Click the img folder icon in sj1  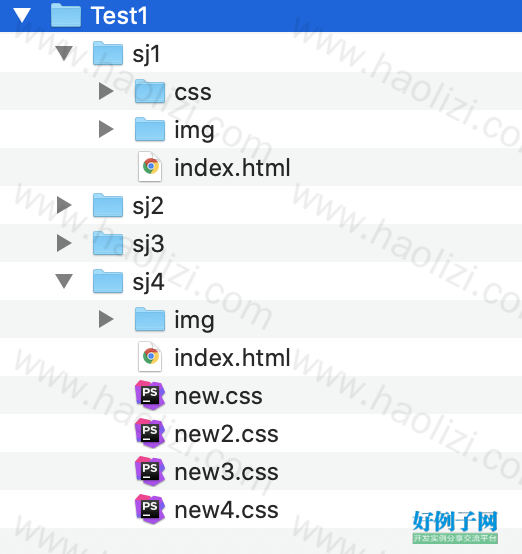pos(150,129)
